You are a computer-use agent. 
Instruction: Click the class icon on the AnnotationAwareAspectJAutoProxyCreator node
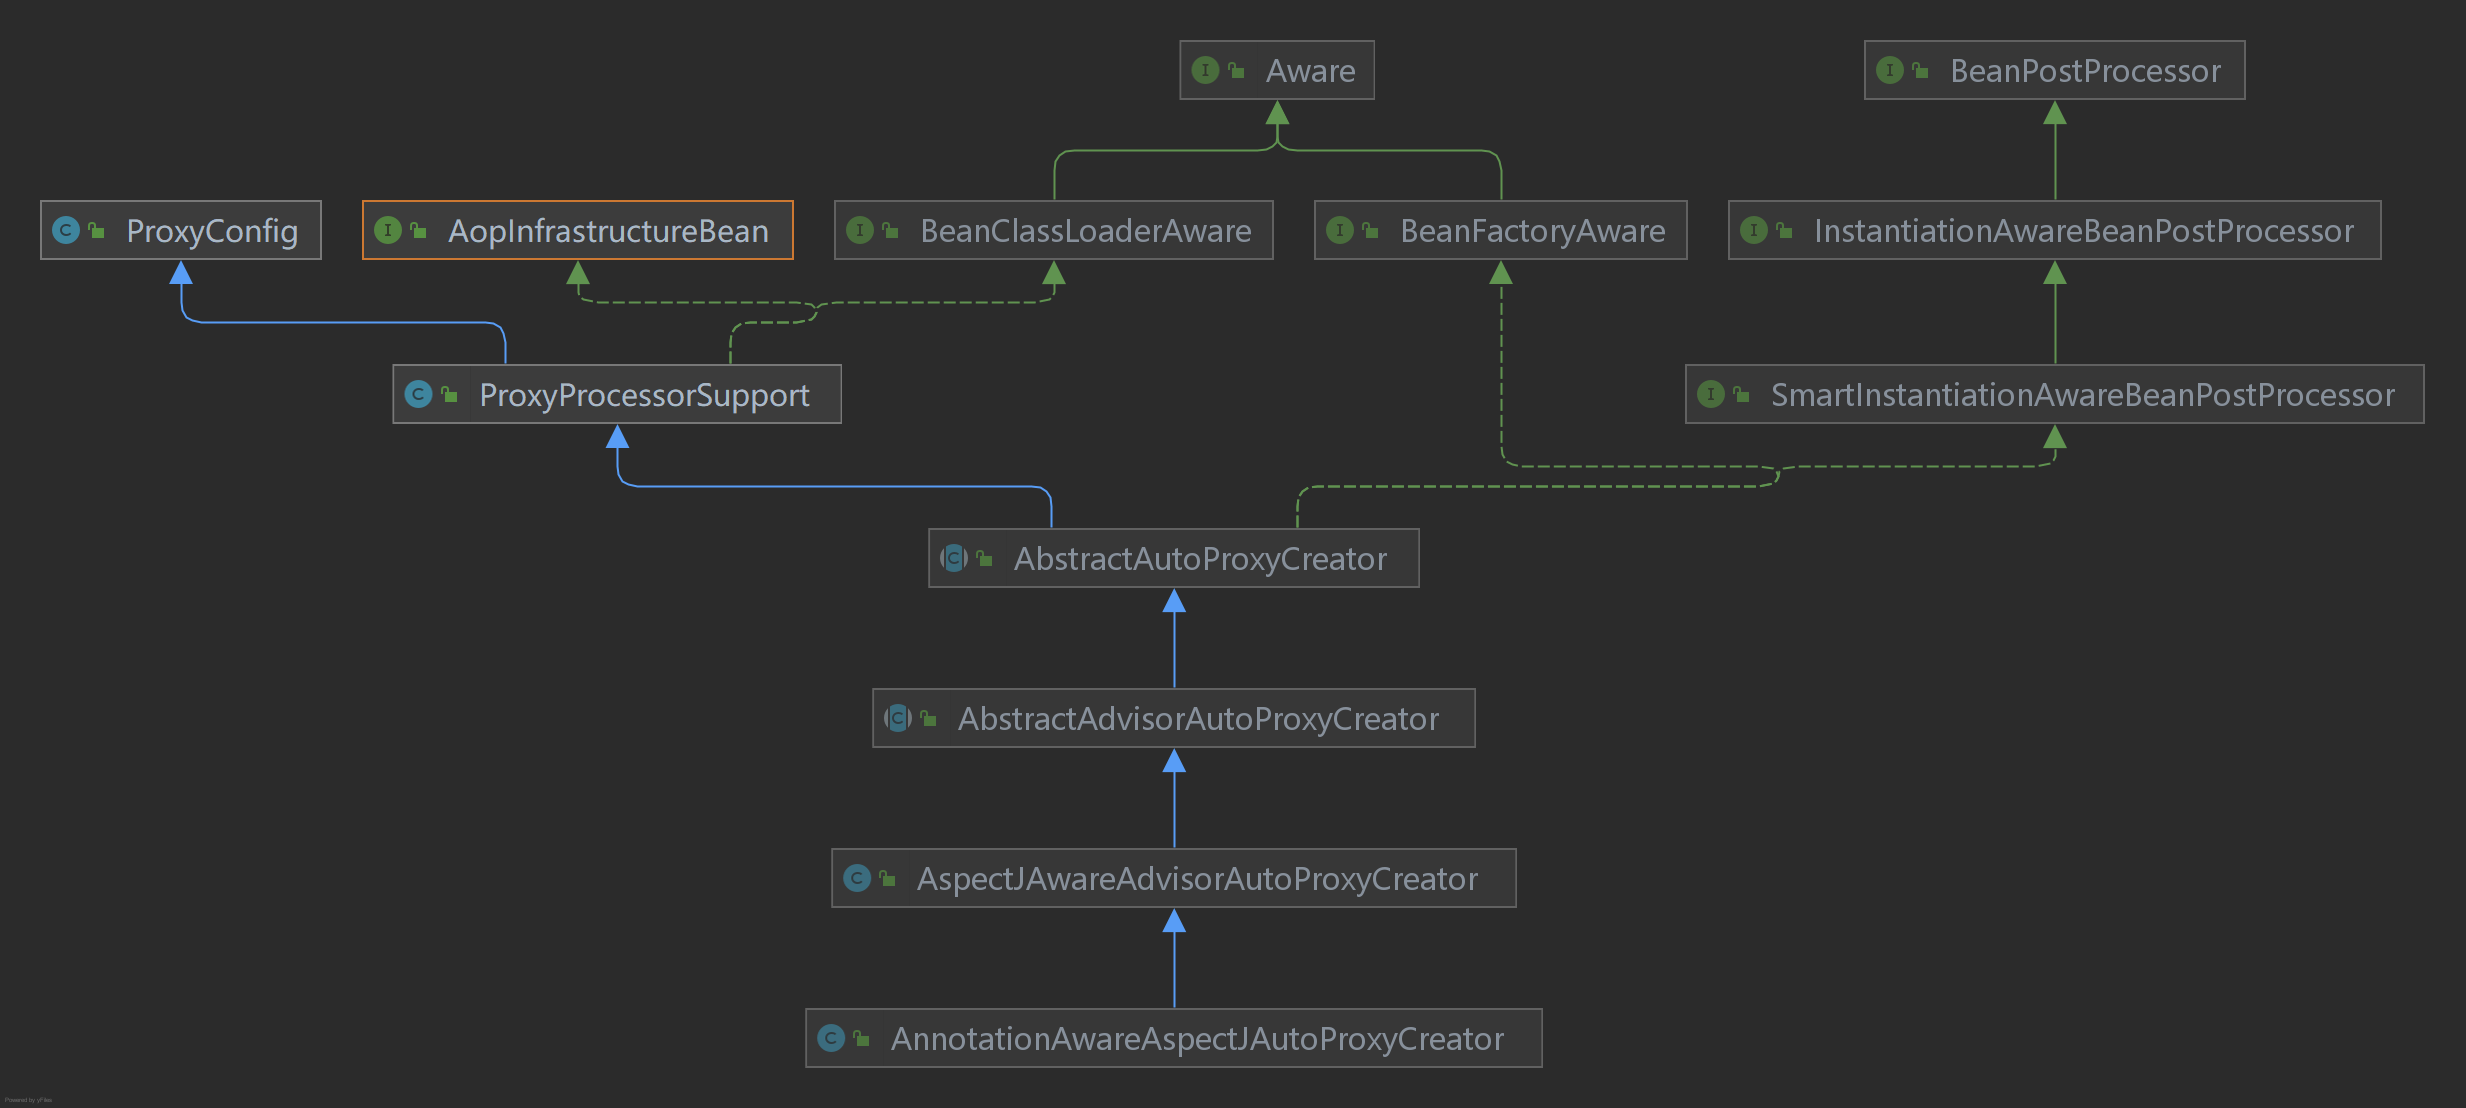(831, 1038)
